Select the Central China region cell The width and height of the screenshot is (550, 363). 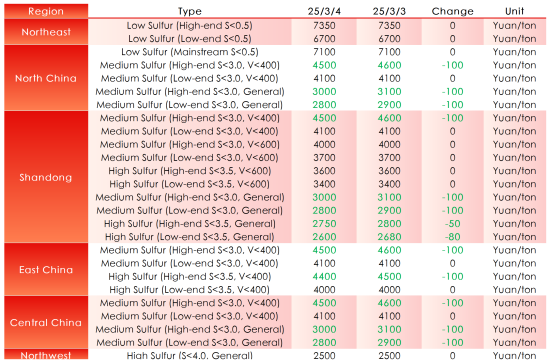point(46,322)
